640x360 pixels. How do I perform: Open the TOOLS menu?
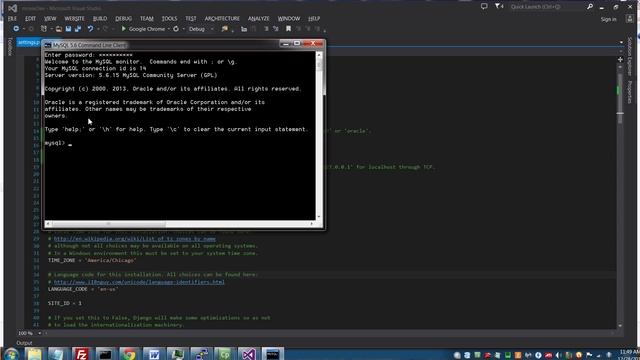[169, 19]
